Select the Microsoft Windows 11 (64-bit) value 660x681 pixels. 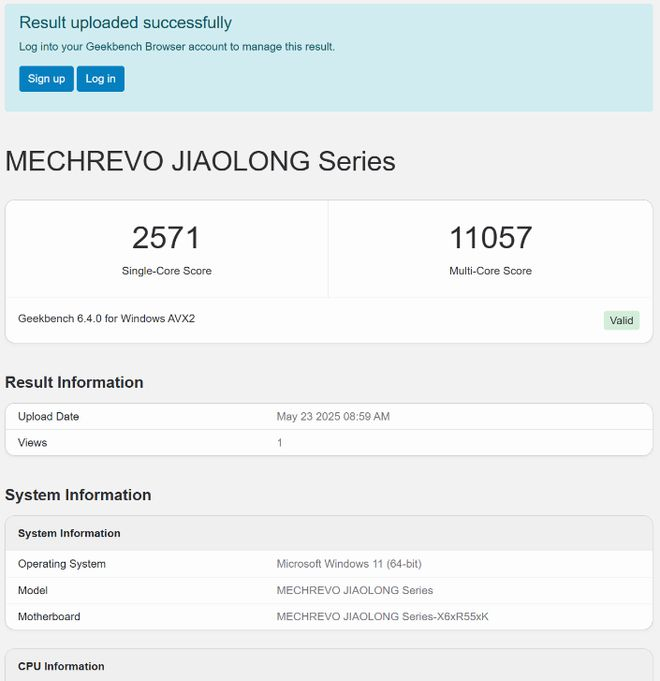[350, 564]
